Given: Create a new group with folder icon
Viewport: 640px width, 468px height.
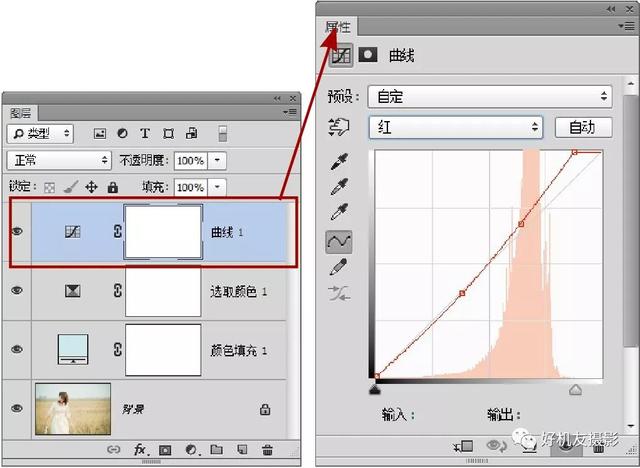Looking at the screenshot, I should (217, 451).
